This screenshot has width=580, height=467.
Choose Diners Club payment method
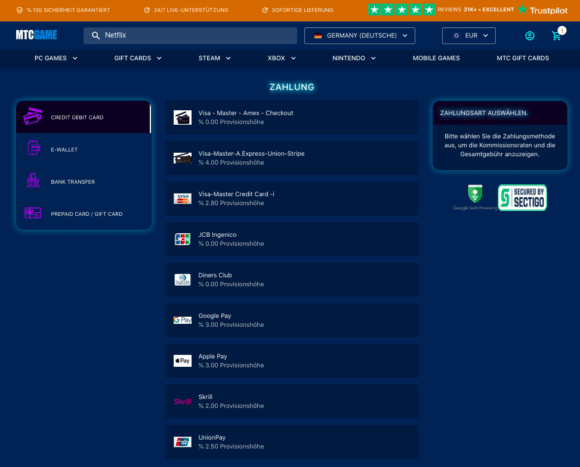[x=292, y=280]
